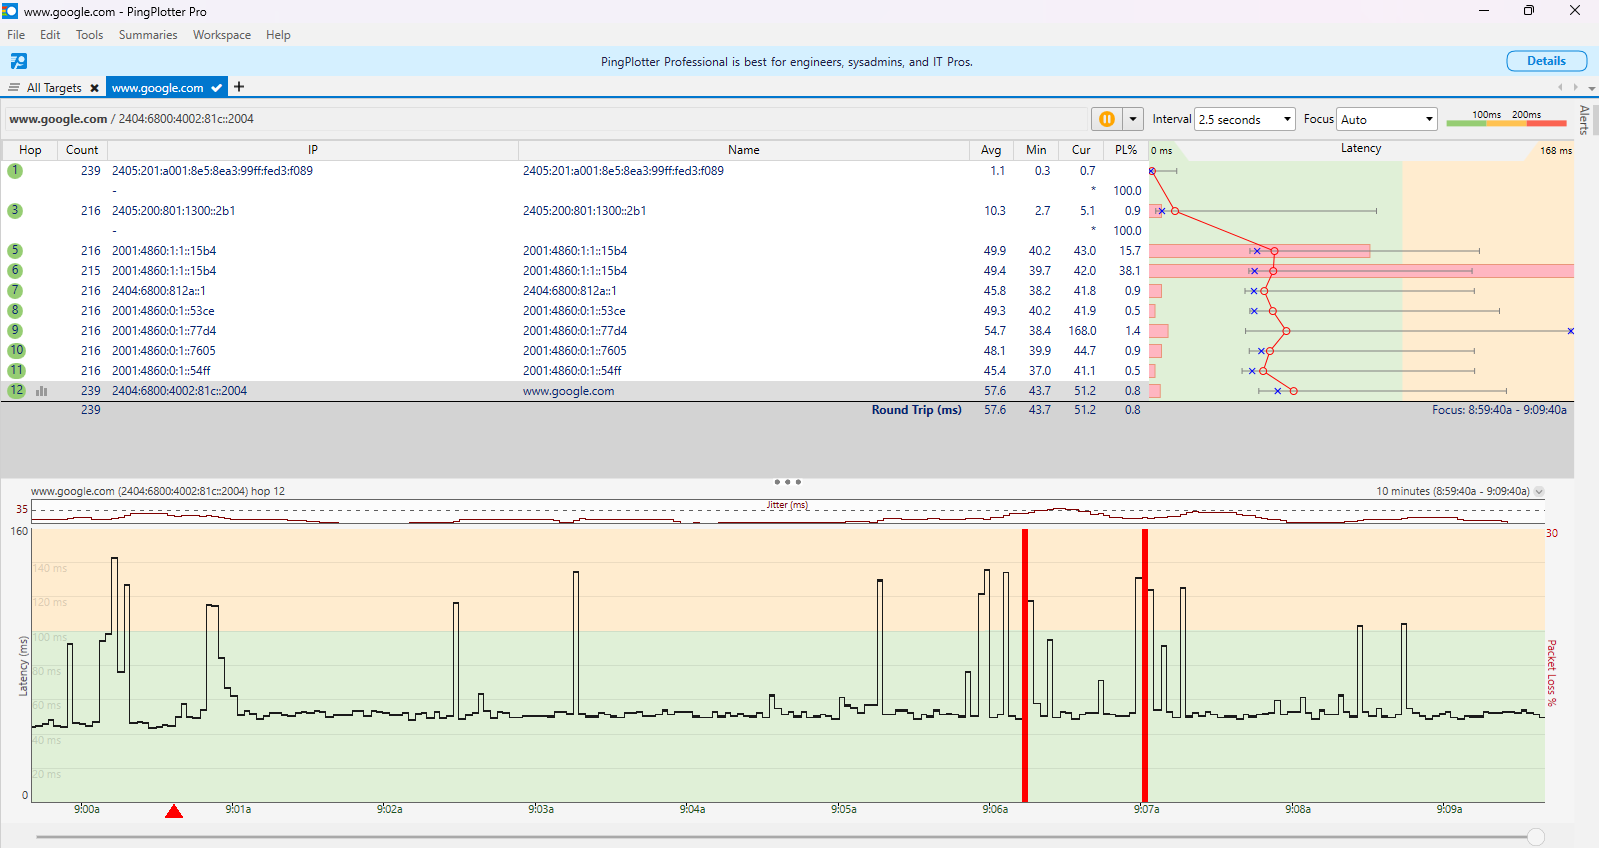Screen dimensions: 1599x848
Task: Expand the pause button dropdown arrow
Action: point(1133,119)
